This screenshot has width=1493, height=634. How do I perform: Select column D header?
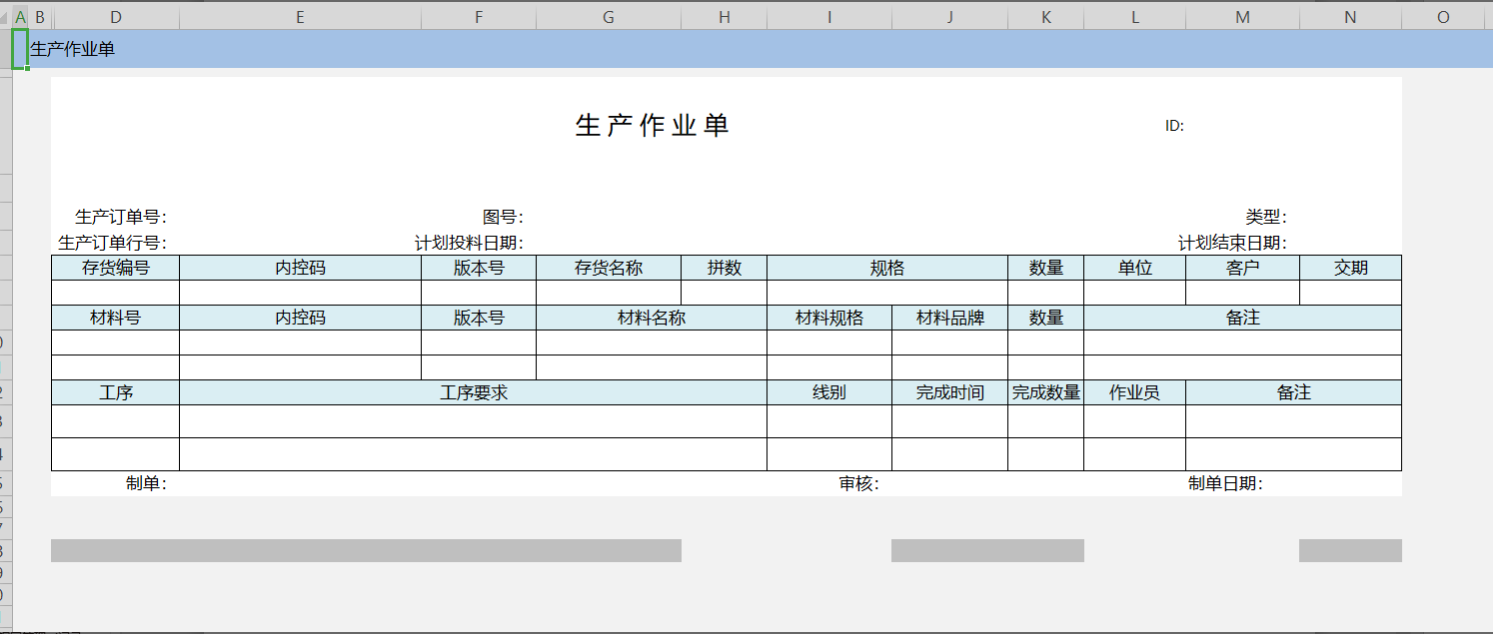pyautogui.click(x=116, y=17)
